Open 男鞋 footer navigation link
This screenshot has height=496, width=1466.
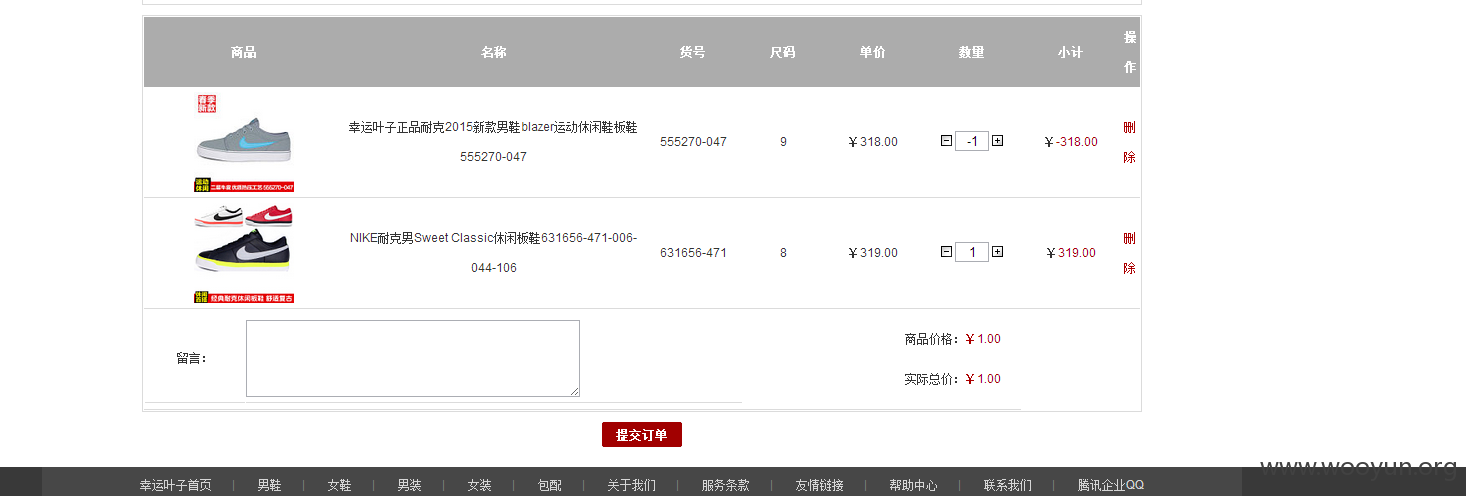[269, 485]
